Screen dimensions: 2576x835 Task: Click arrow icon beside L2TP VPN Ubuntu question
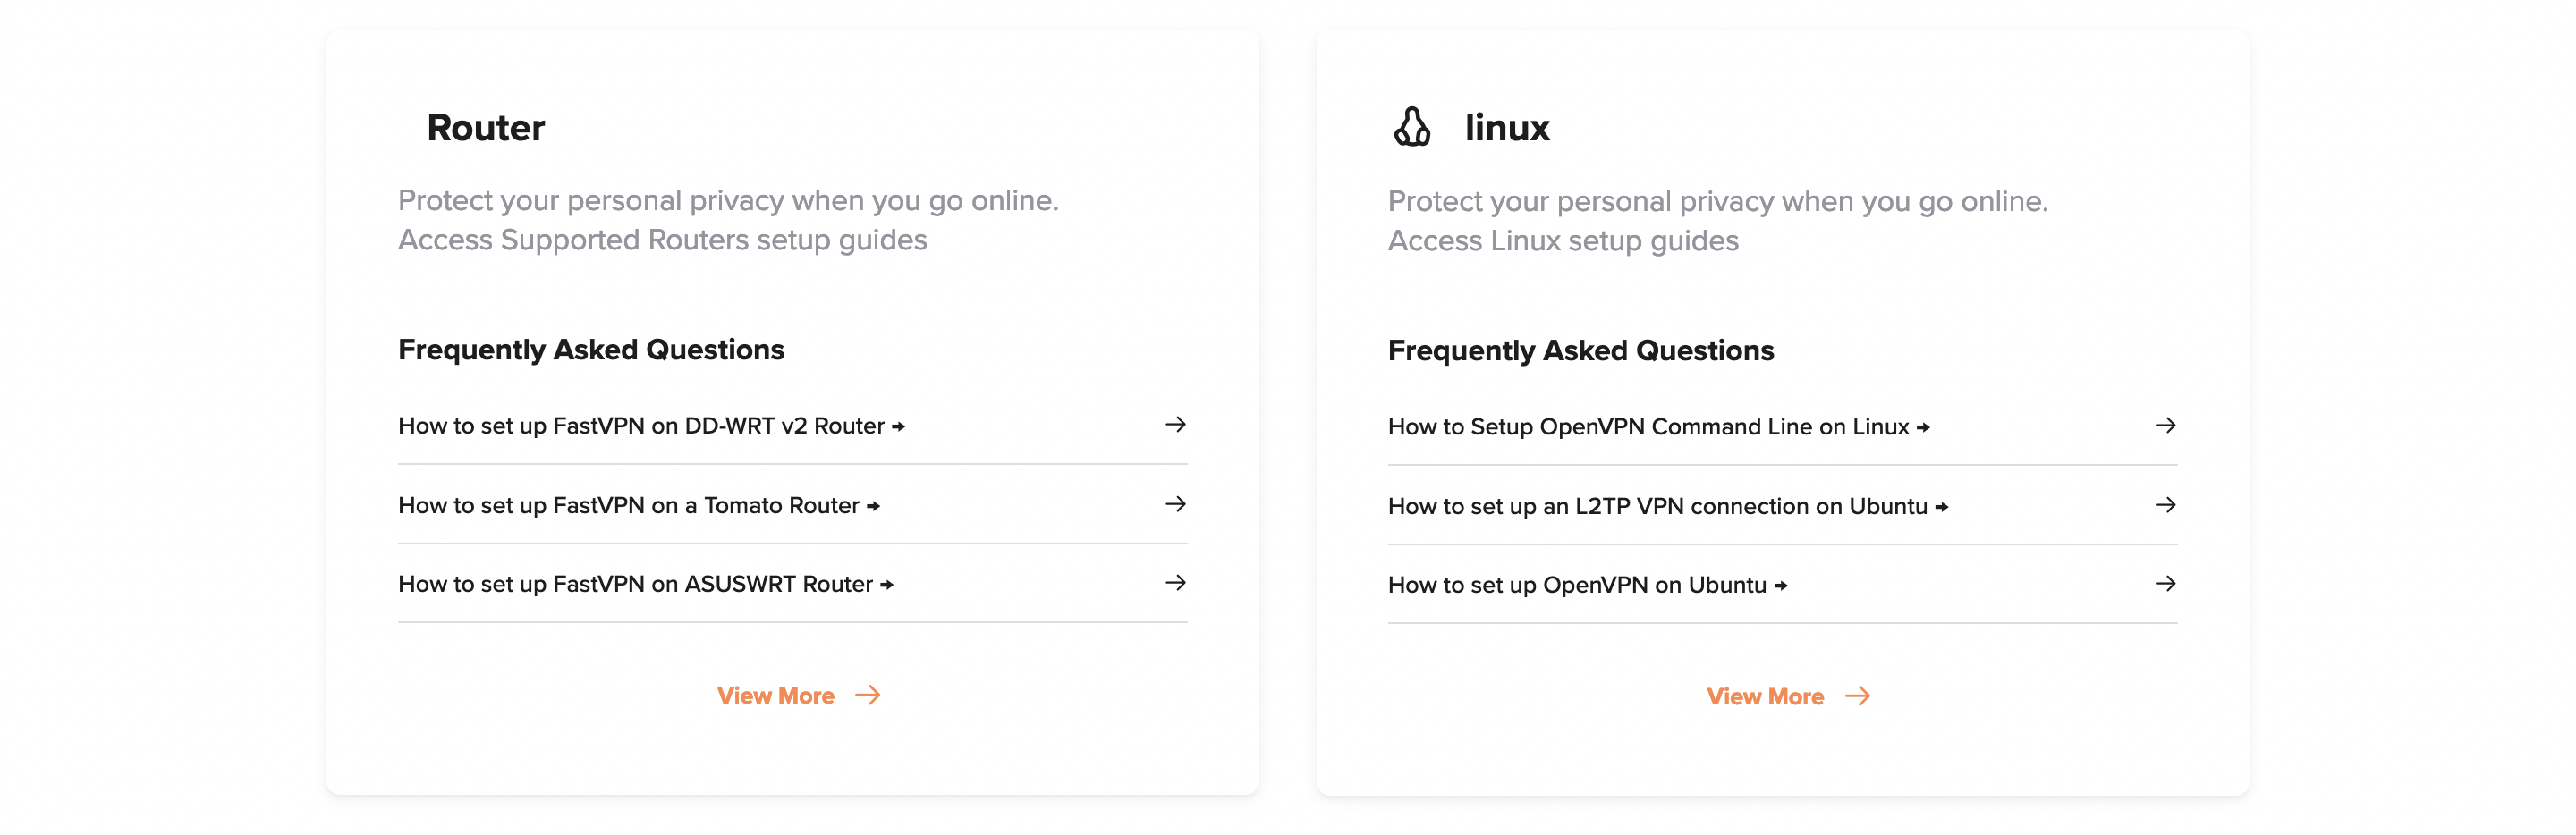click(x=2165, y=505)
